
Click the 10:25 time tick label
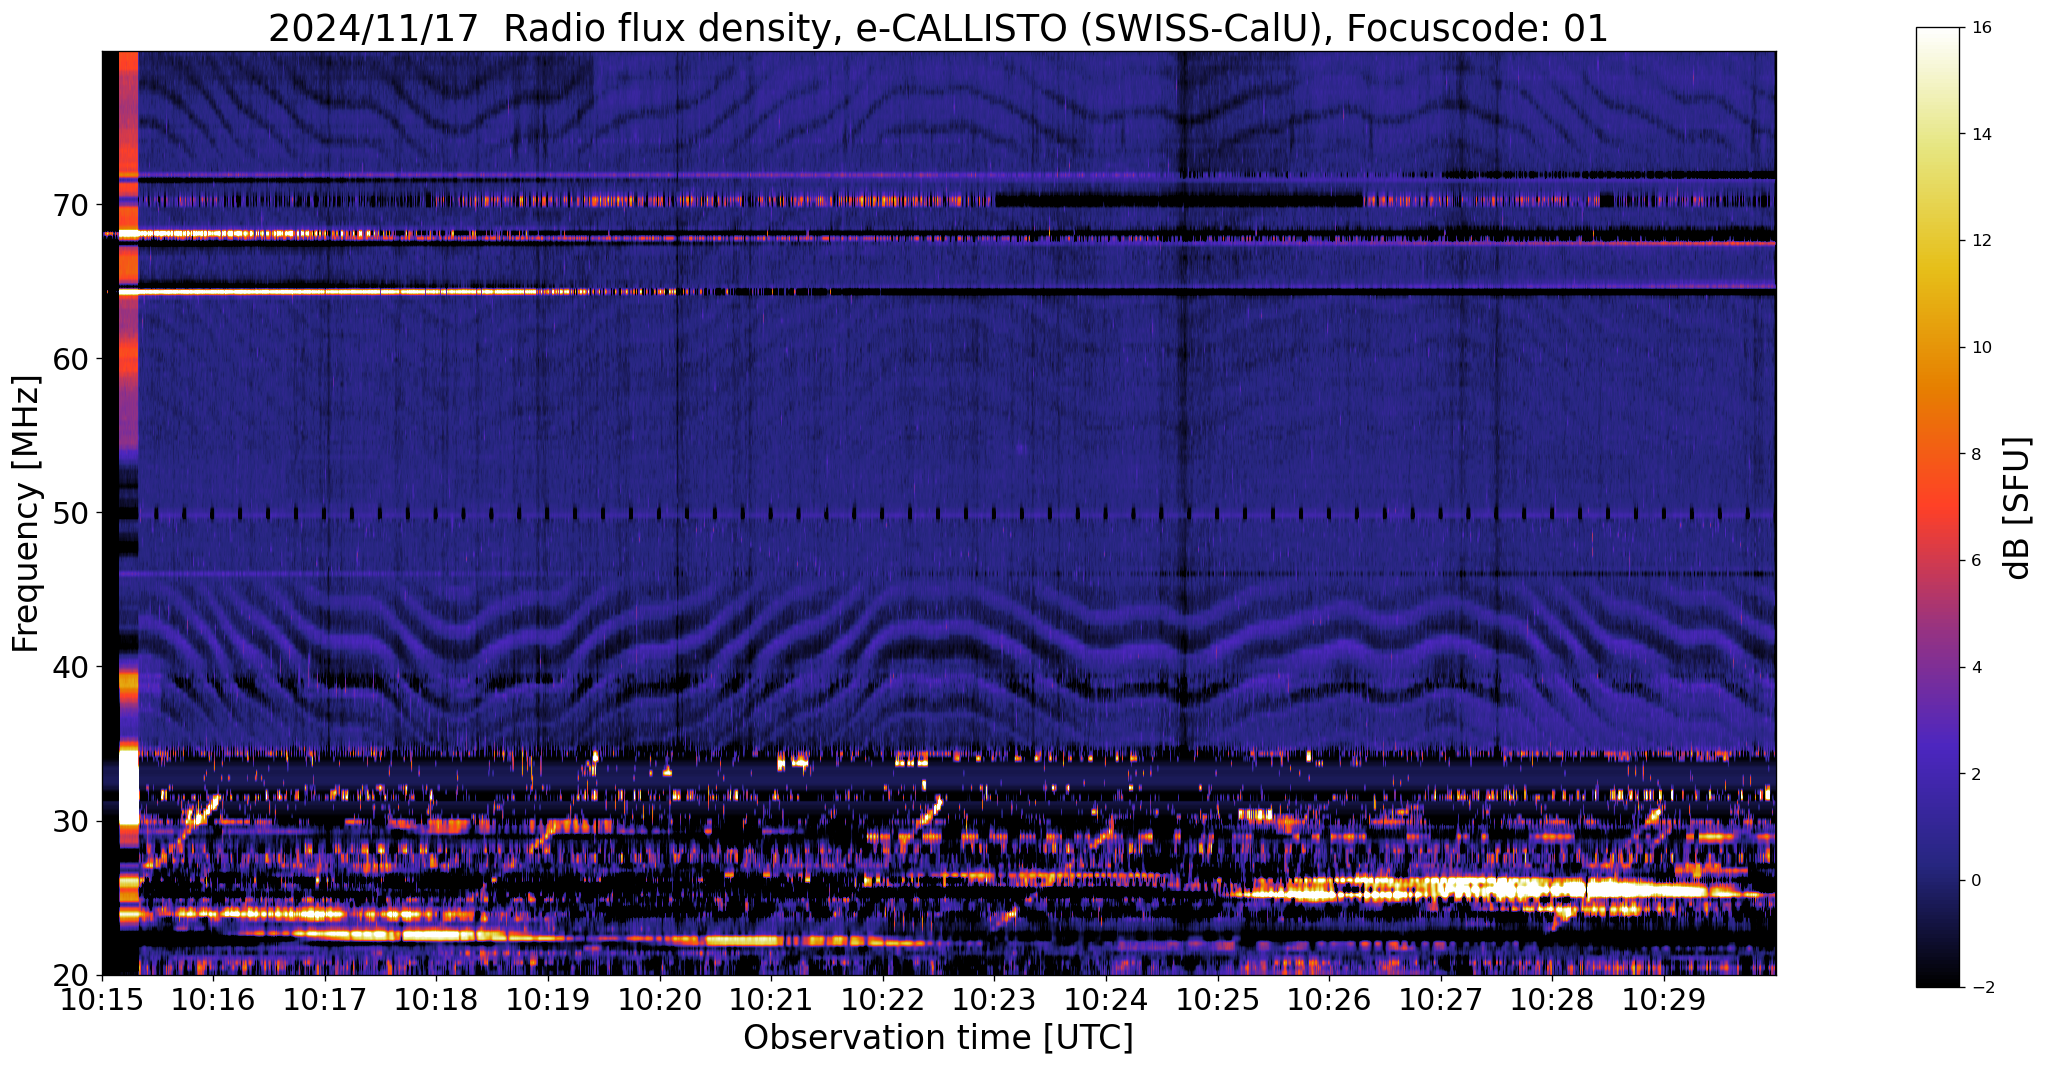click(1217, 1000)
